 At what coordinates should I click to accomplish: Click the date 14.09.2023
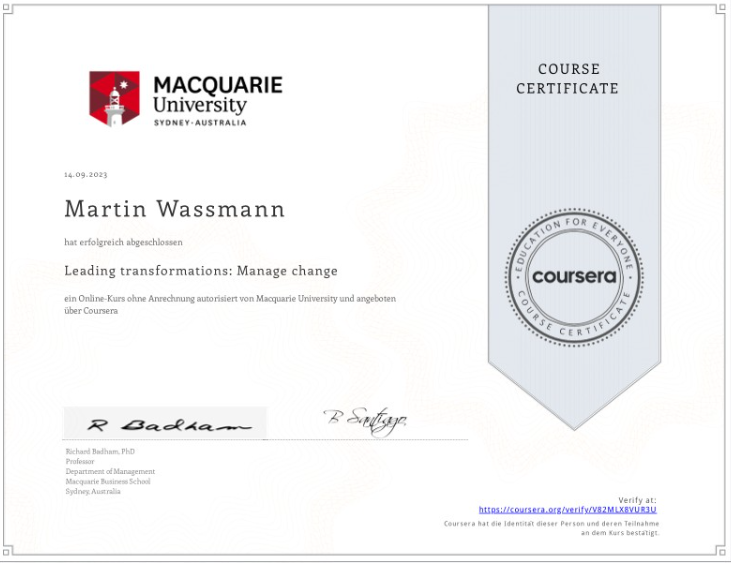coord(85,174)
